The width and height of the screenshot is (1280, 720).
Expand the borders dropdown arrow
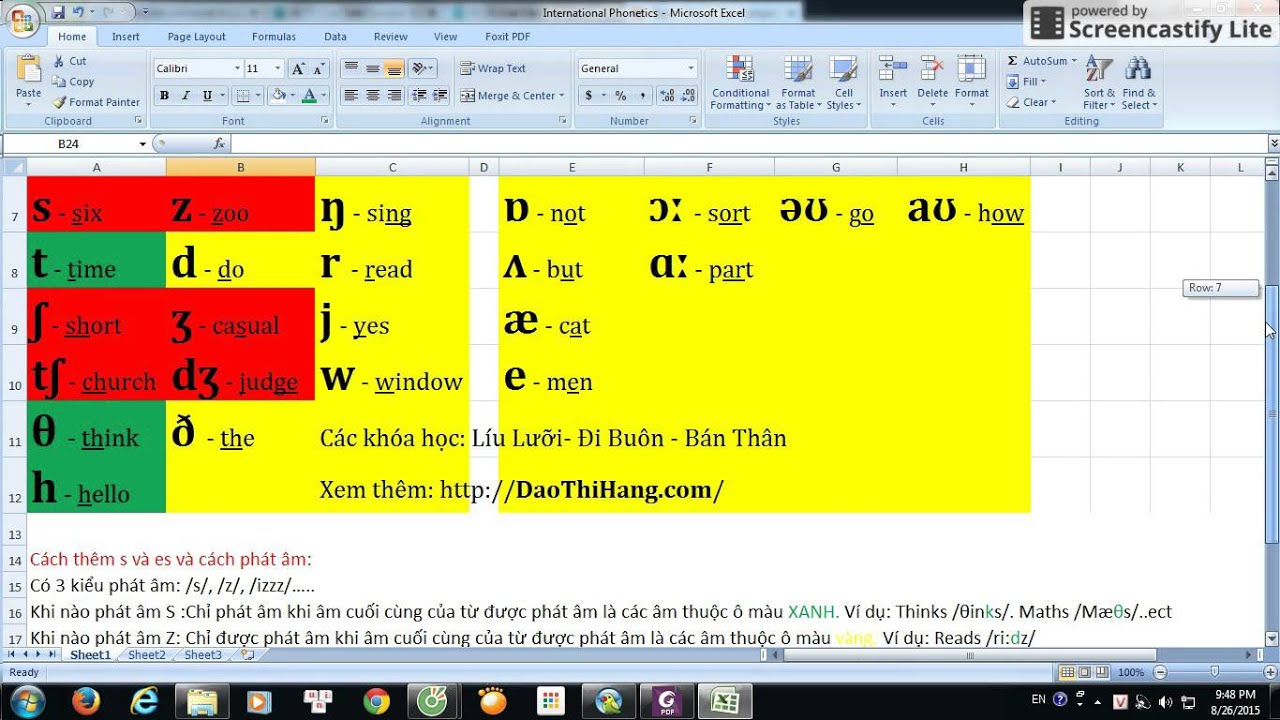point(258,96)
